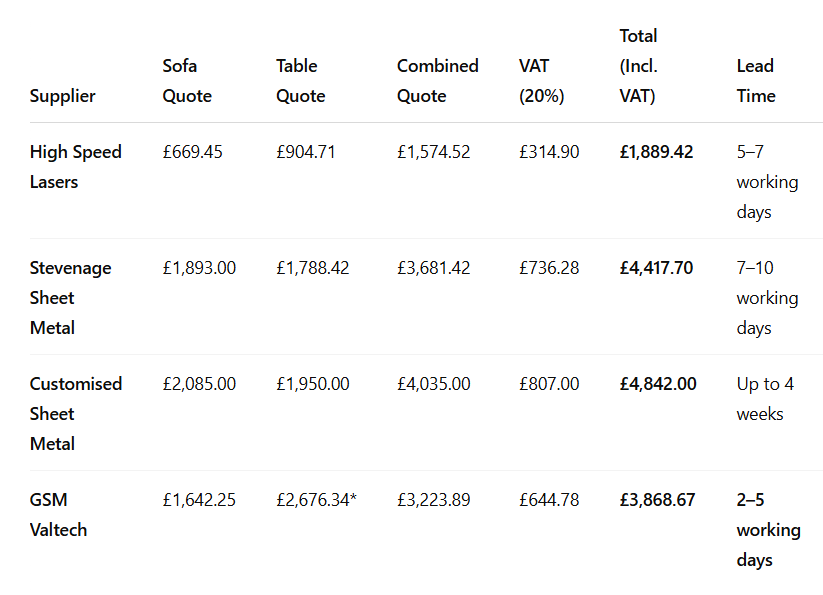Viewport: 823px width, 595px height.
Task: Select the £2,676.34* table quote value
Action: pyautogui.click(x=316, y=500)
